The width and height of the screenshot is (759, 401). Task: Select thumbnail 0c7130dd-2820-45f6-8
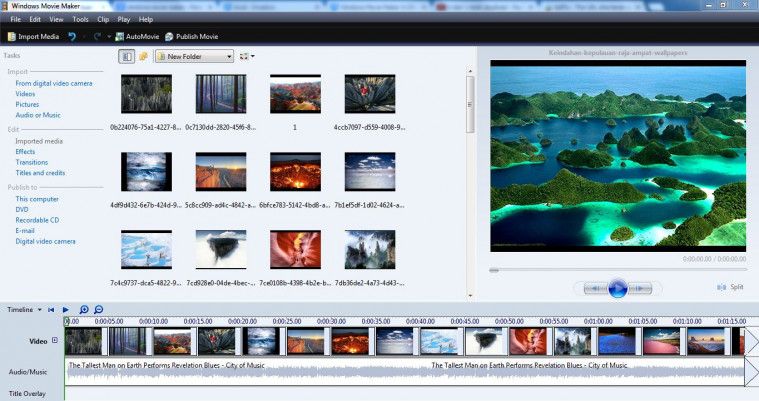coord(221,94)
